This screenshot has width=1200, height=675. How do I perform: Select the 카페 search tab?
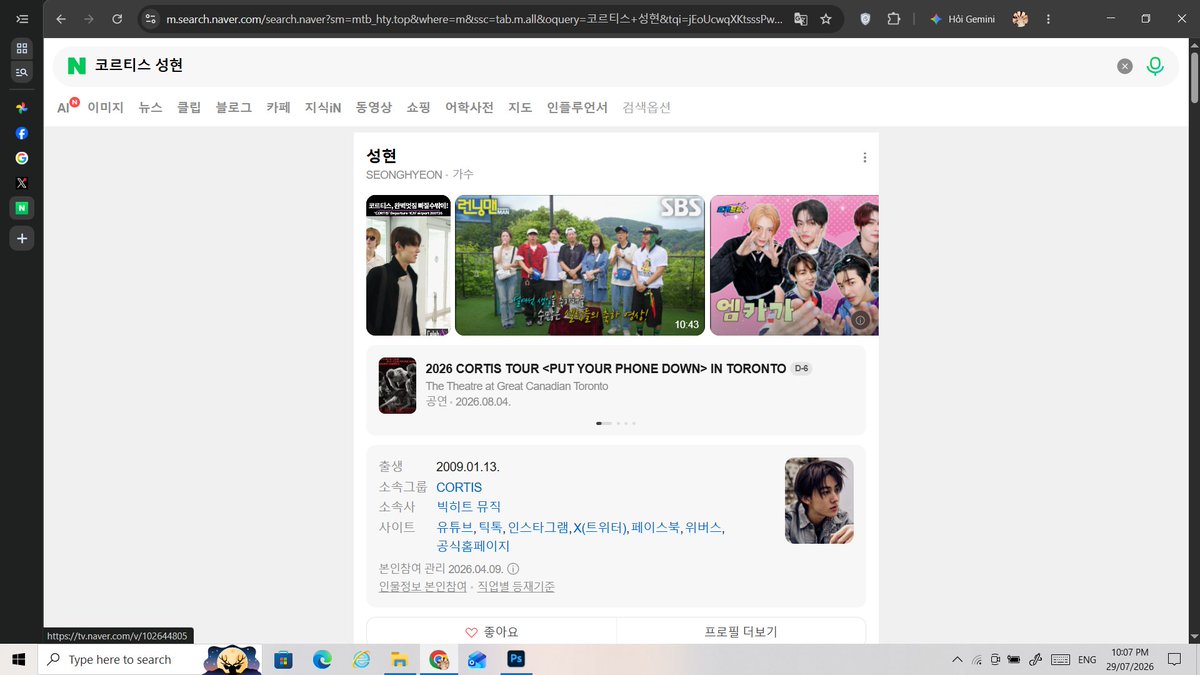tap(278, 107)
